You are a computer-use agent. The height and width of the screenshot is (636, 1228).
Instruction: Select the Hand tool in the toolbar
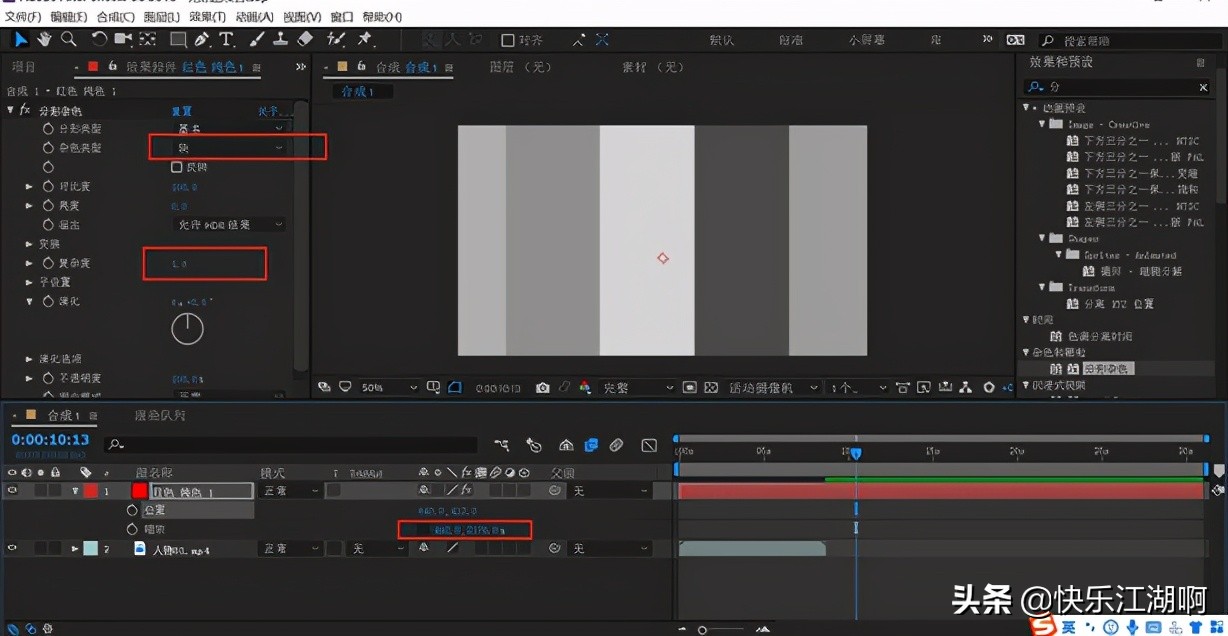pos(45,39)
